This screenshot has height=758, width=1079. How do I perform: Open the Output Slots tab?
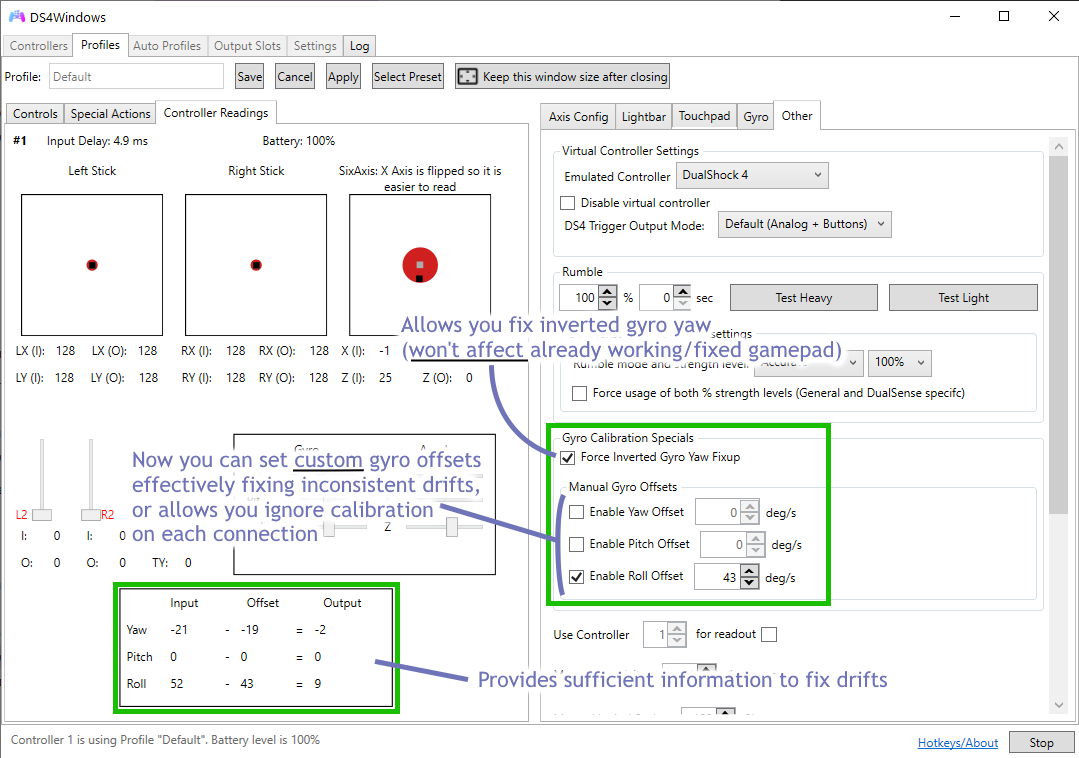[x=247, y=45]
